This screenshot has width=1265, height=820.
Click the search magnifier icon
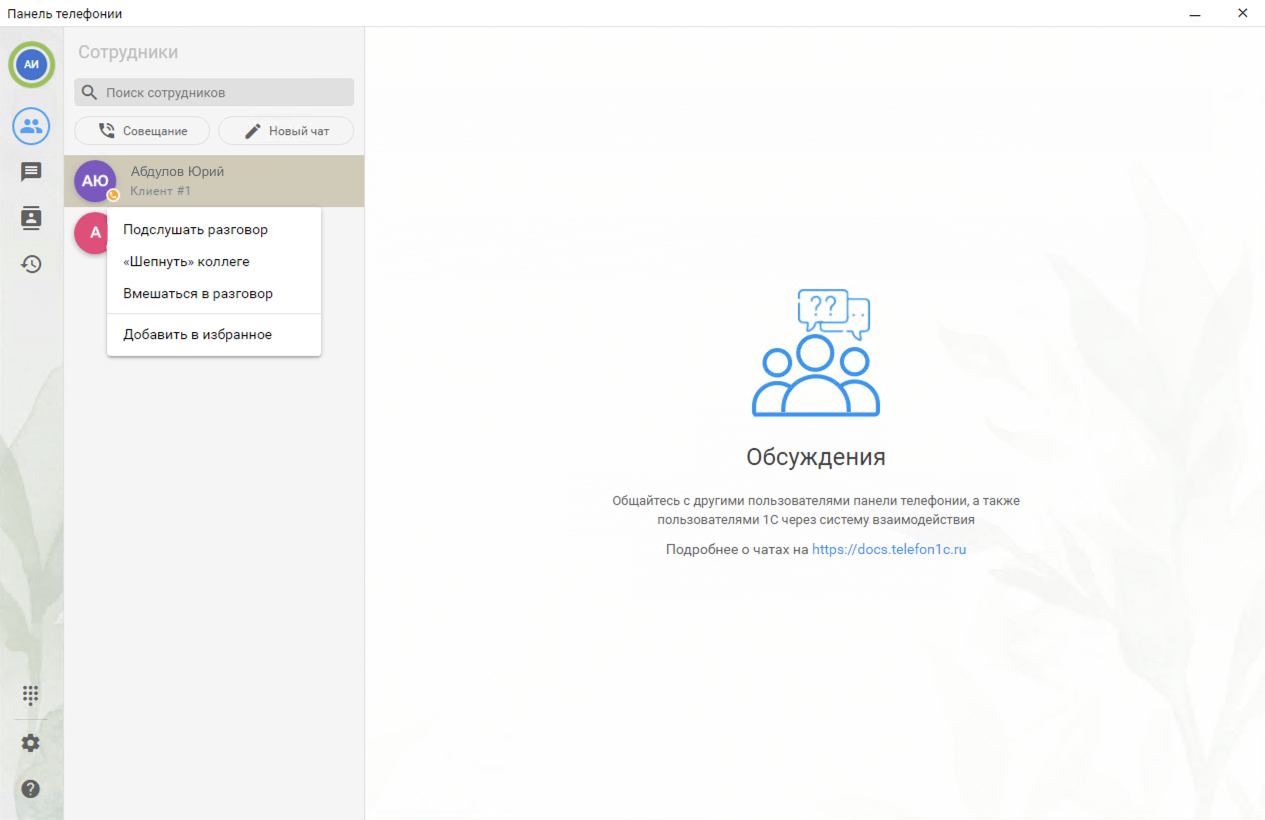pyautogui.click(x=90, y=93)
